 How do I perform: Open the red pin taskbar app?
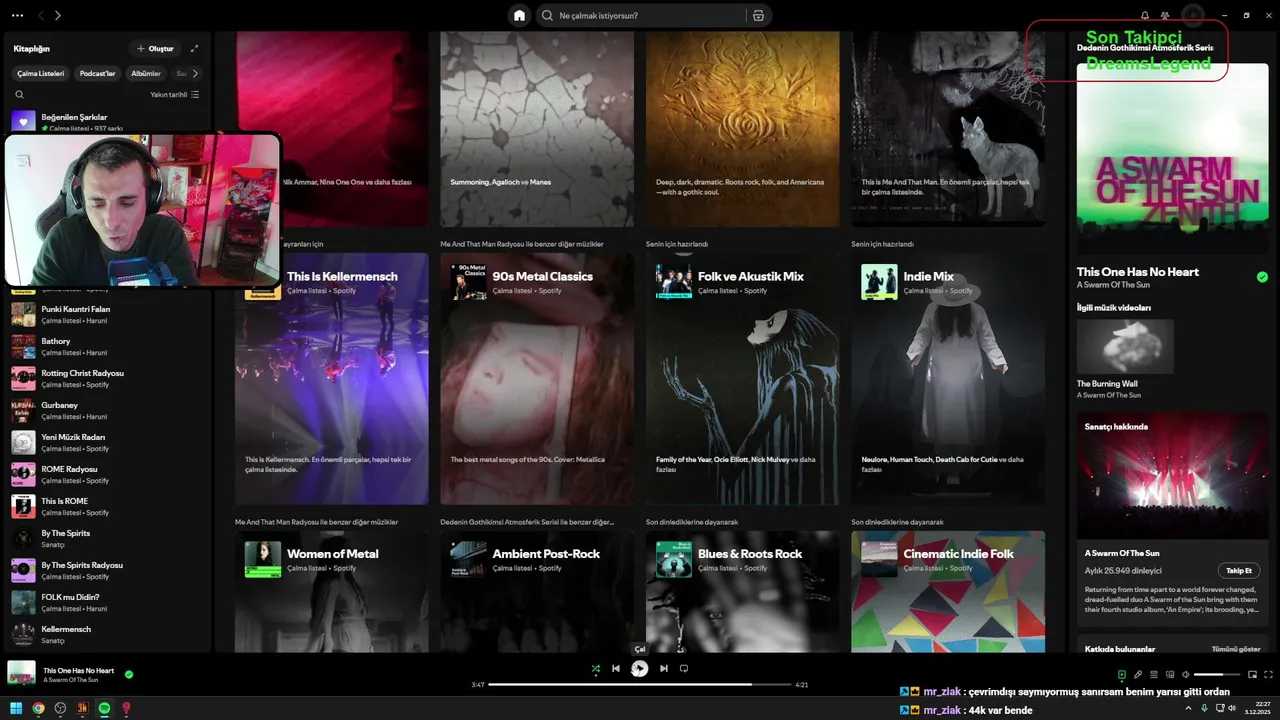(126, 708)
